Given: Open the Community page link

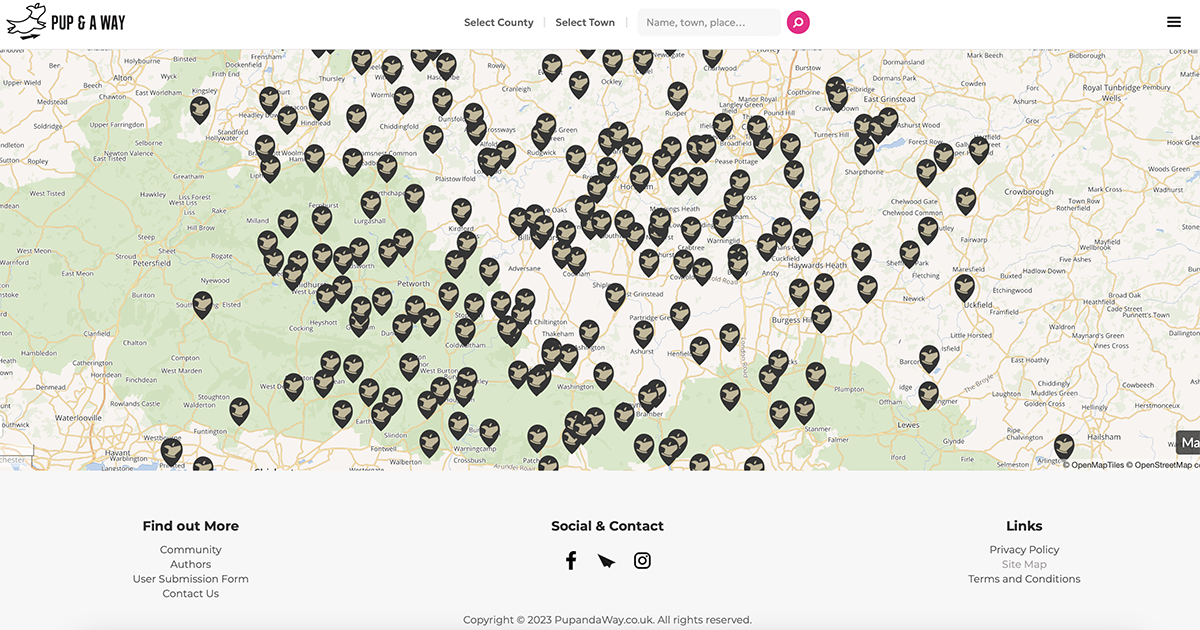Looking at the screenshot, I should [190, 549].
